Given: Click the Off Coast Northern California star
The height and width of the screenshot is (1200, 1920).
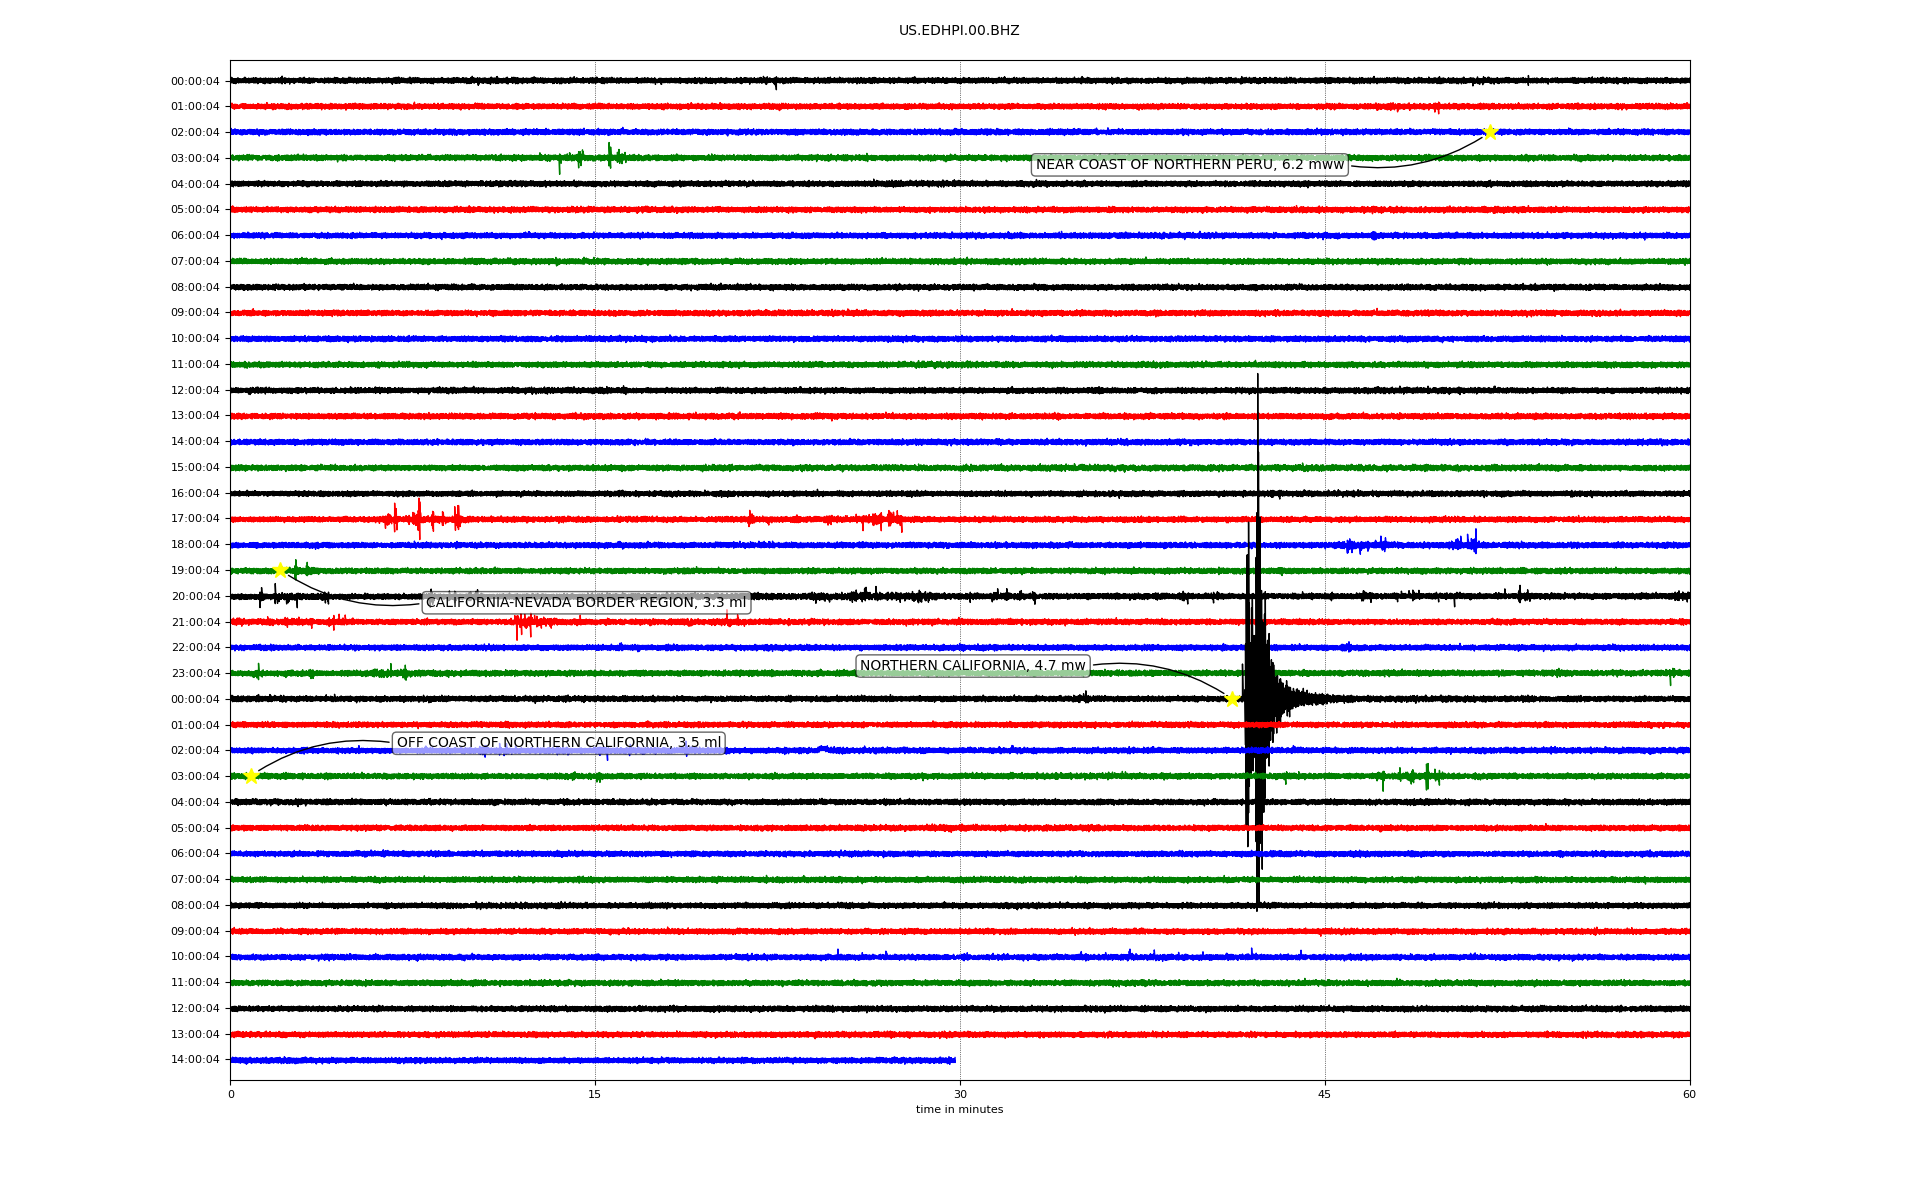Looking at the screenshot, I should (251, 776).
